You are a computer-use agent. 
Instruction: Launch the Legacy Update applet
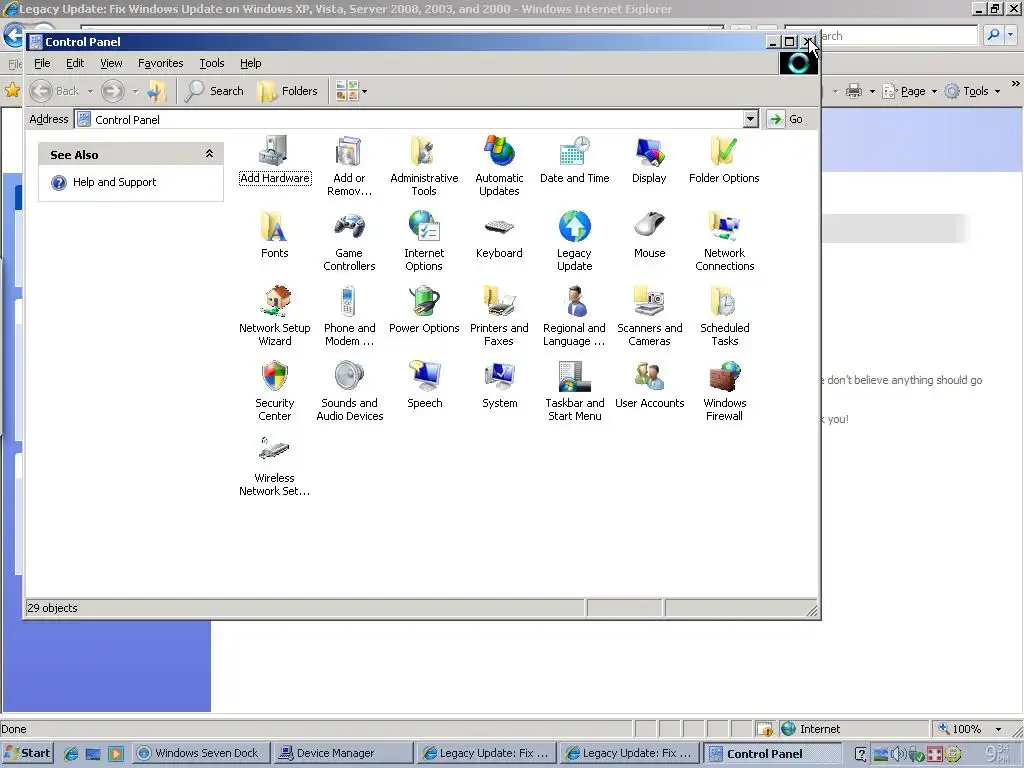pos(575,241)
